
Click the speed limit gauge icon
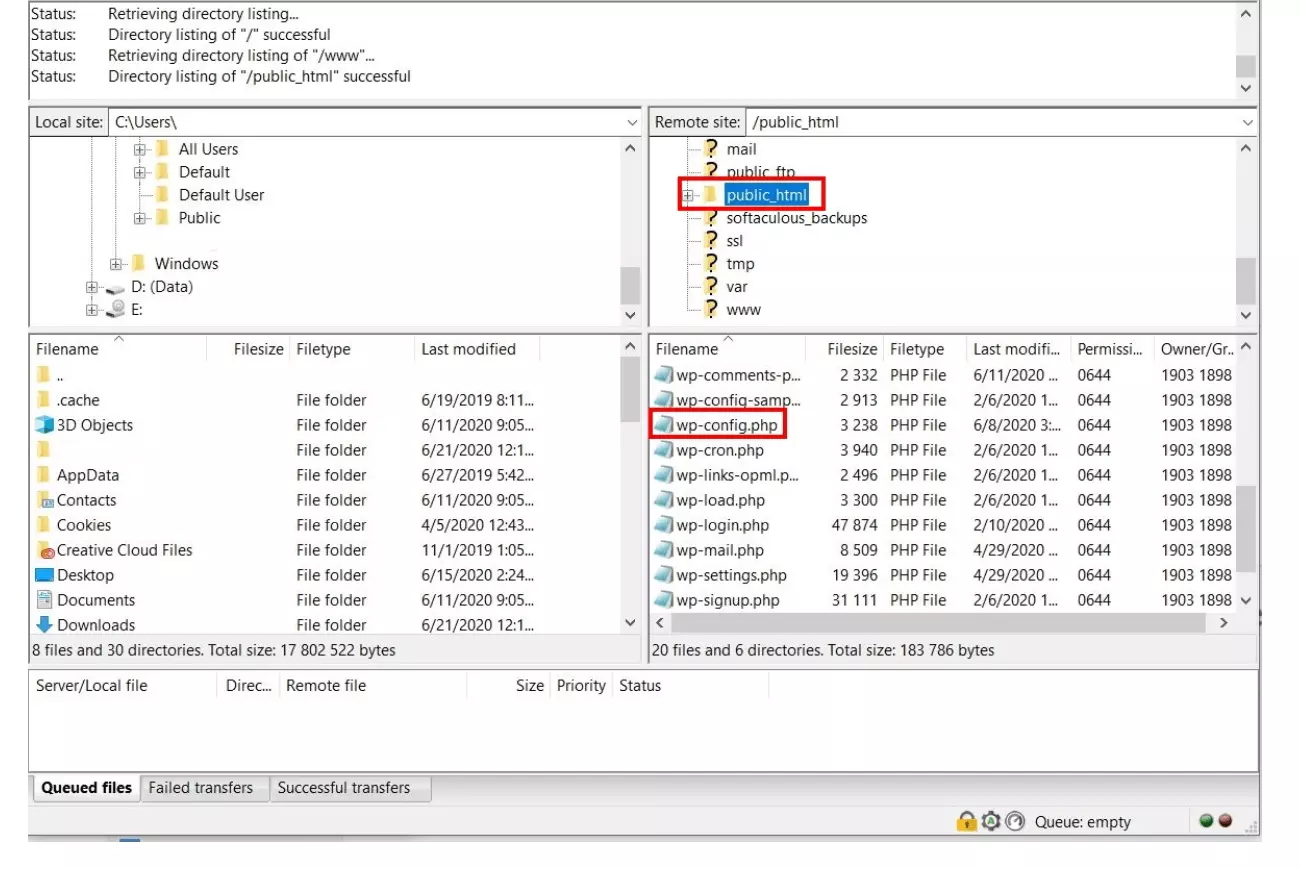(x=1015, y=822)
